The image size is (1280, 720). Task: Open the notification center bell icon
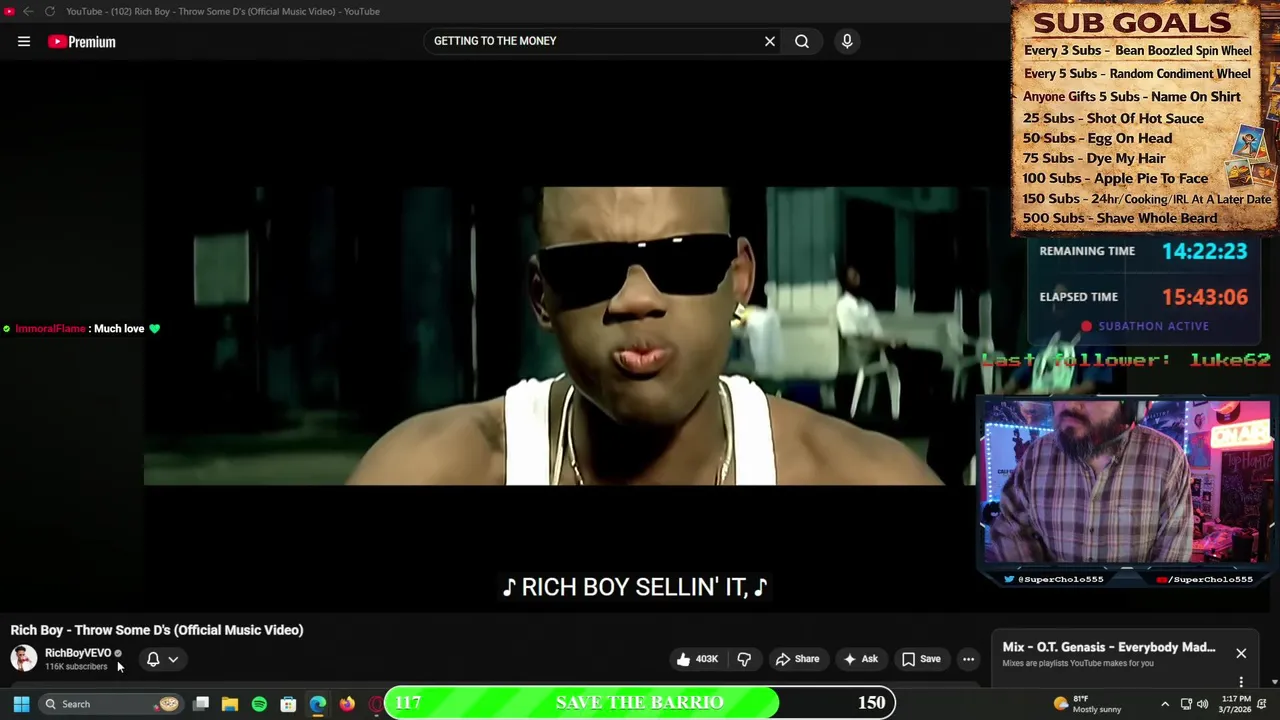pos(1262,704)
